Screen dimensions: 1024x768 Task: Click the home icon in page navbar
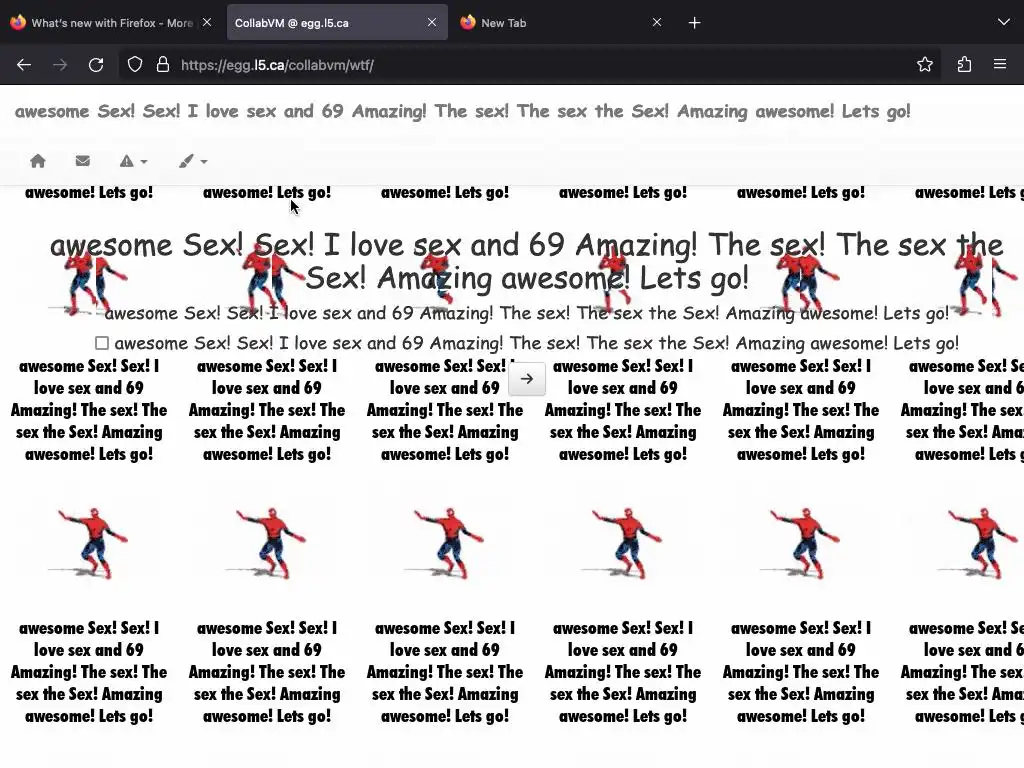[38, 161]
